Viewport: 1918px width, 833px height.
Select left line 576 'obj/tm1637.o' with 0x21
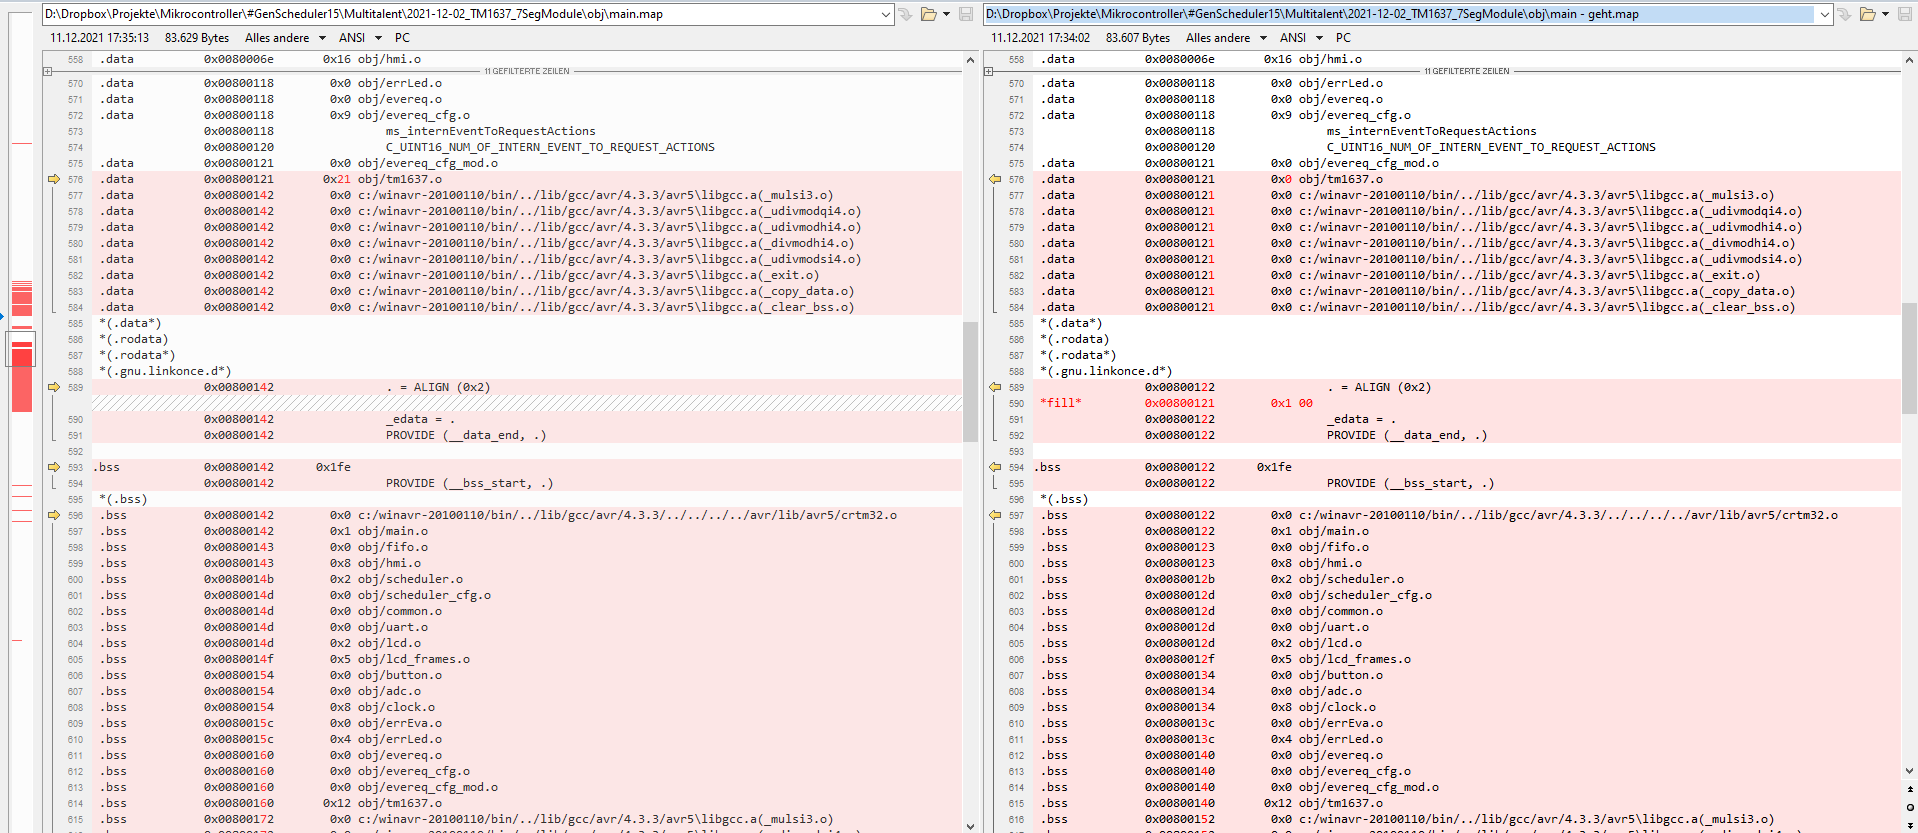click(x=527, y=179)
